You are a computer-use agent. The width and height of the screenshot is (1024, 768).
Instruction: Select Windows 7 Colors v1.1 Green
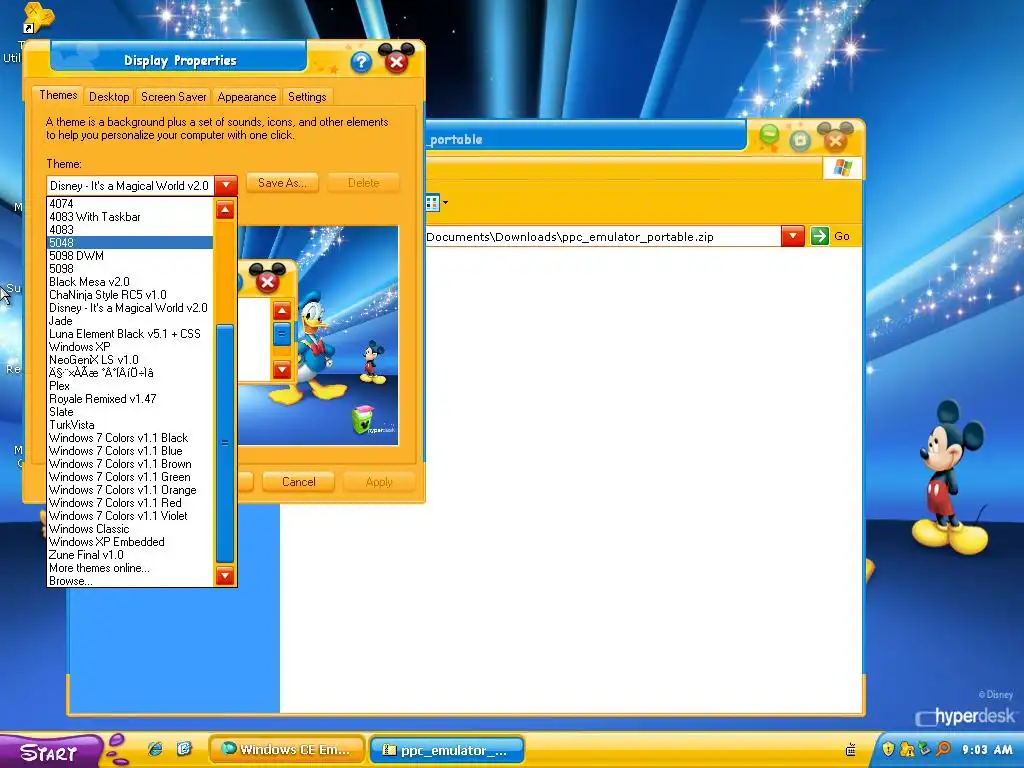[131, 477]
